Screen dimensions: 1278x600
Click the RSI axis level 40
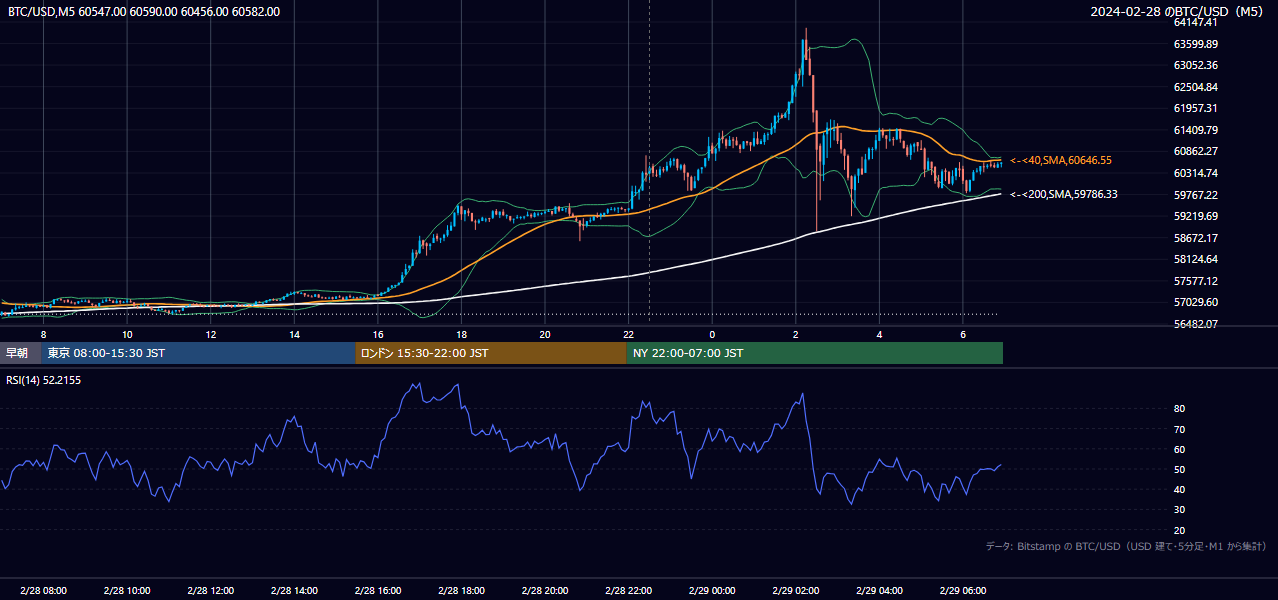[1180, 489]
